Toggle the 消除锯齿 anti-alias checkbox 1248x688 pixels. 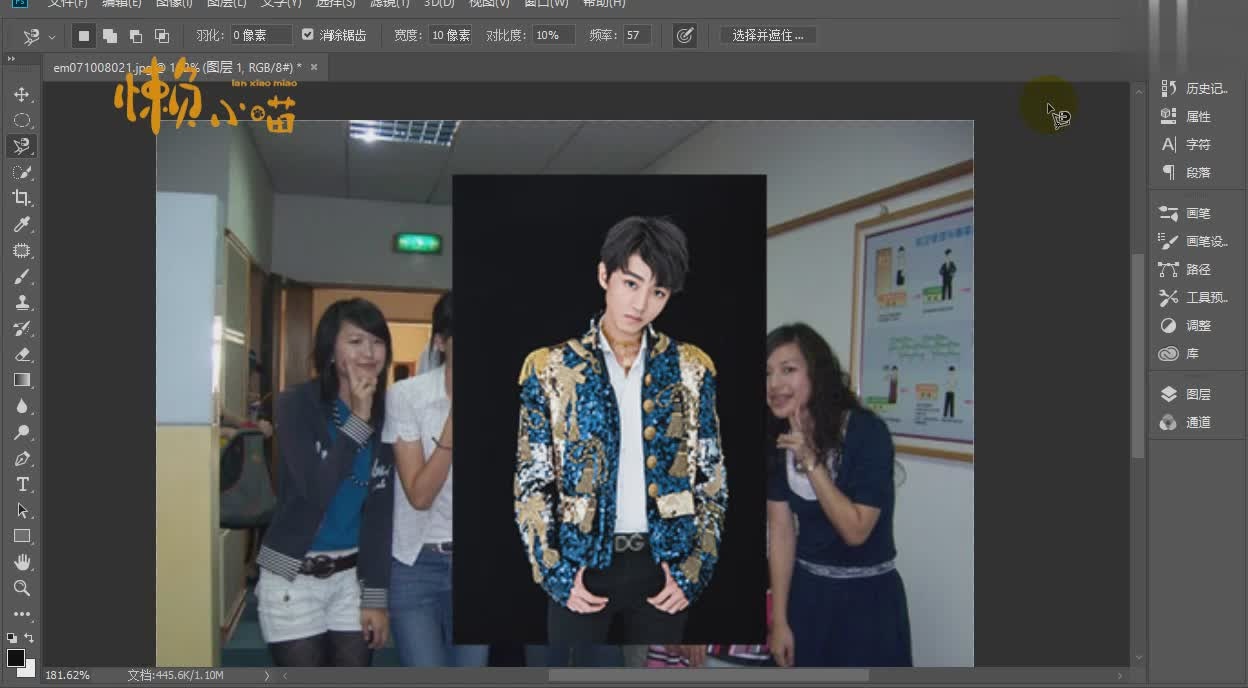pyautogui.click(x=307, y=35)
